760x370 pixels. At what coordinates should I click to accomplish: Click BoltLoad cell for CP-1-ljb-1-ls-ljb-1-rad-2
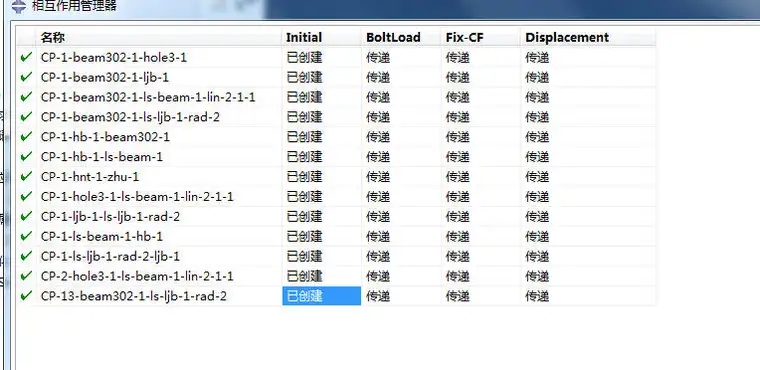401,216
